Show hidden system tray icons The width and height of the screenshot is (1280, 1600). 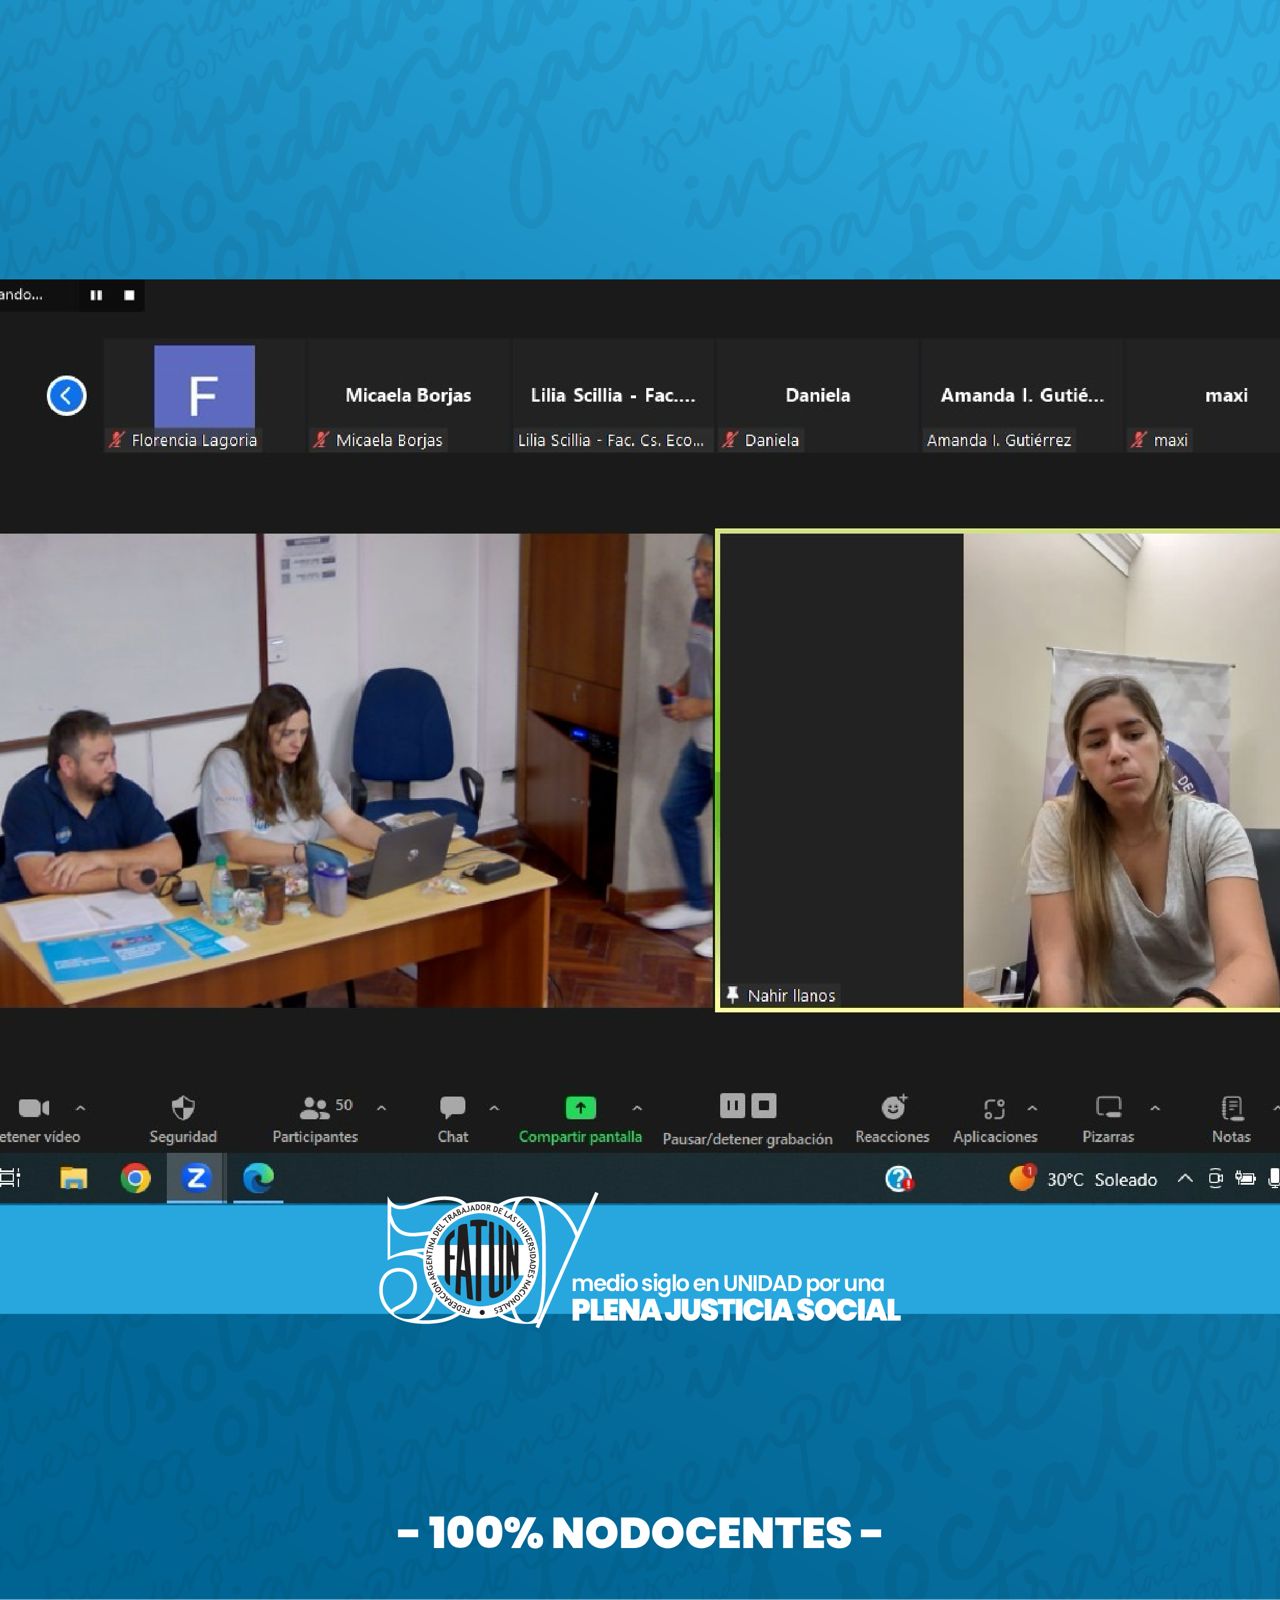click(1185, 1179)
